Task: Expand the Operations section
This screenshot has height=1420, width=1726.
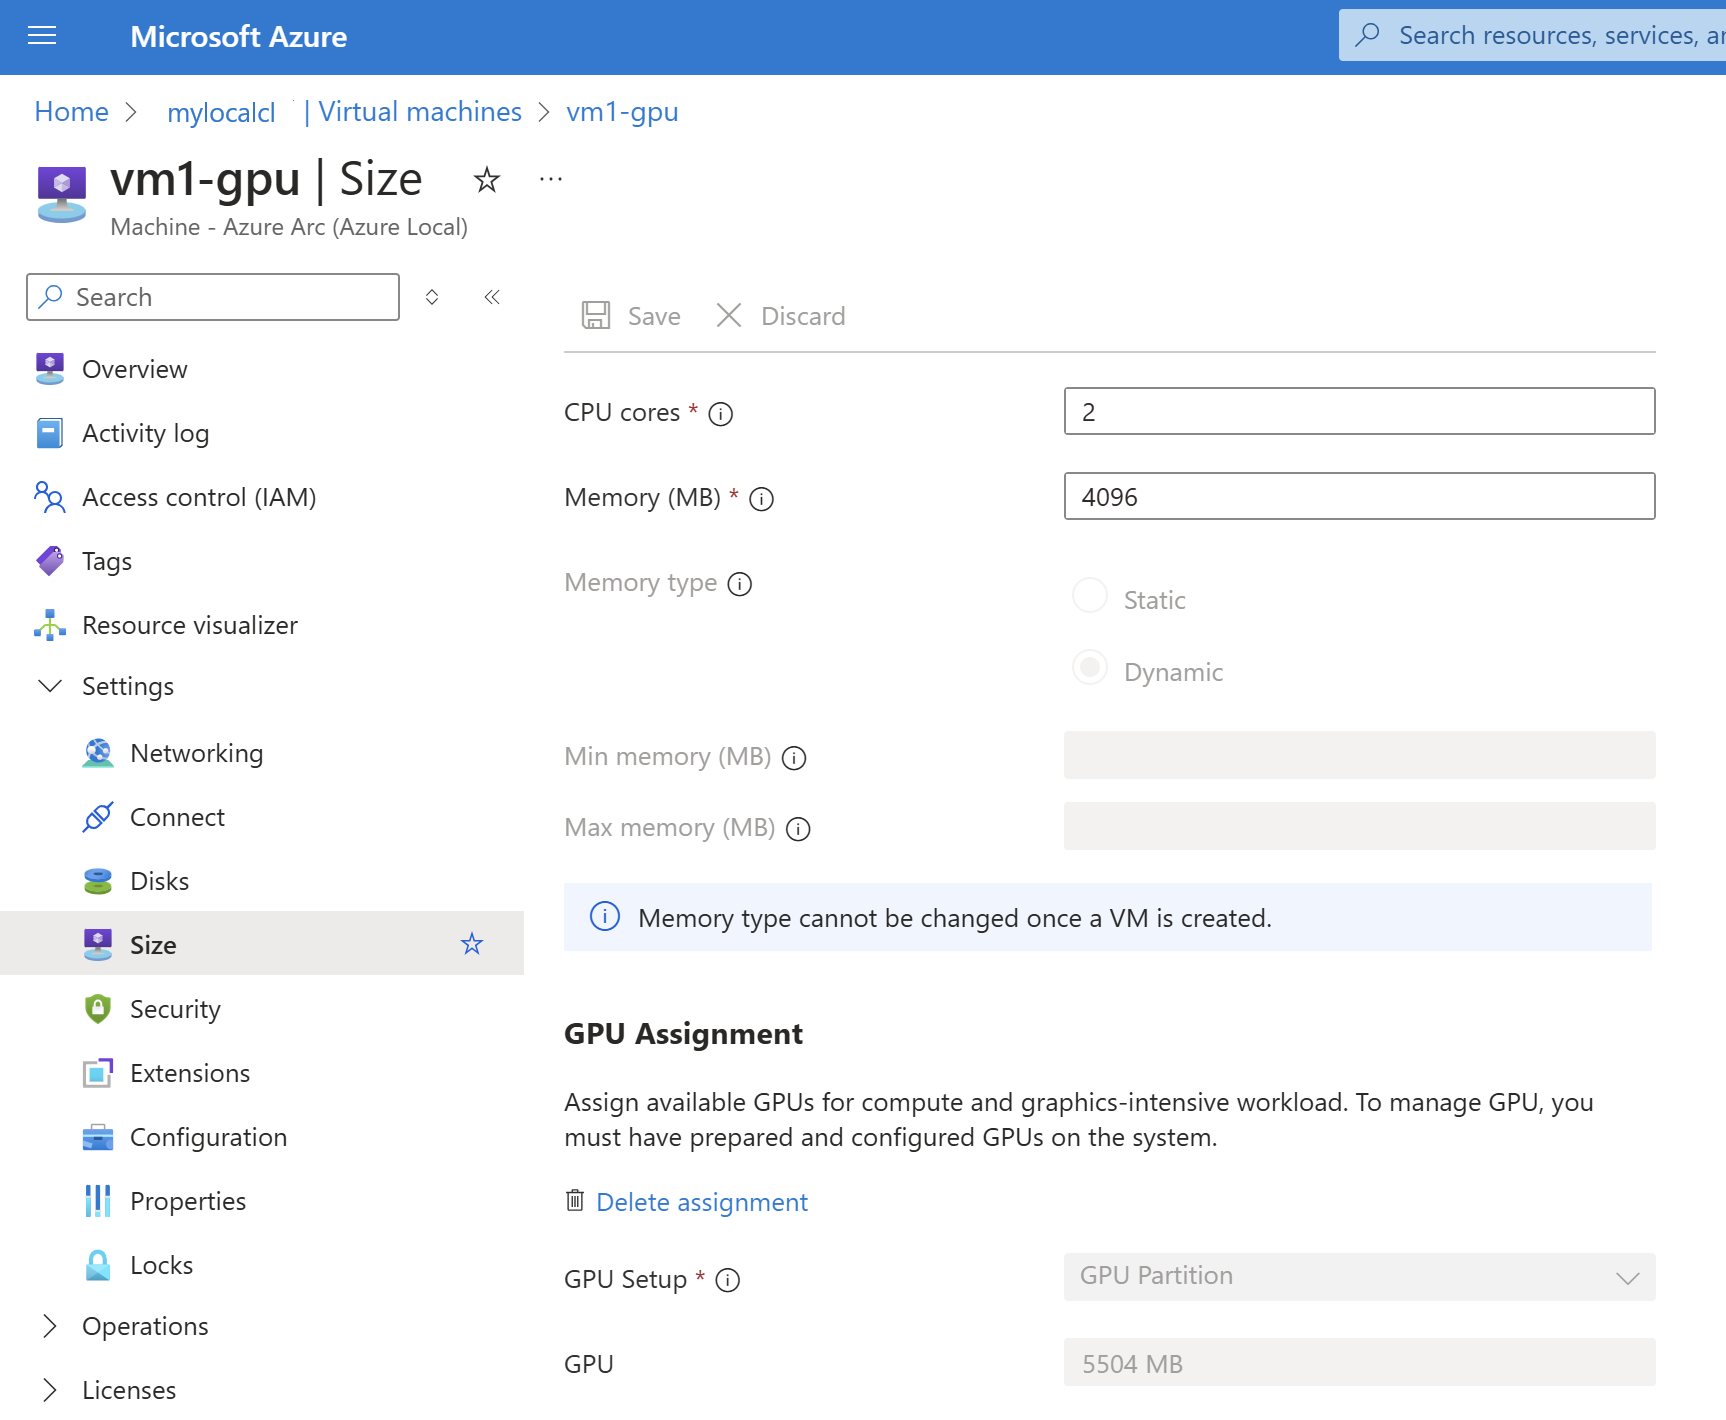Action: click(x=50, y=1326)
